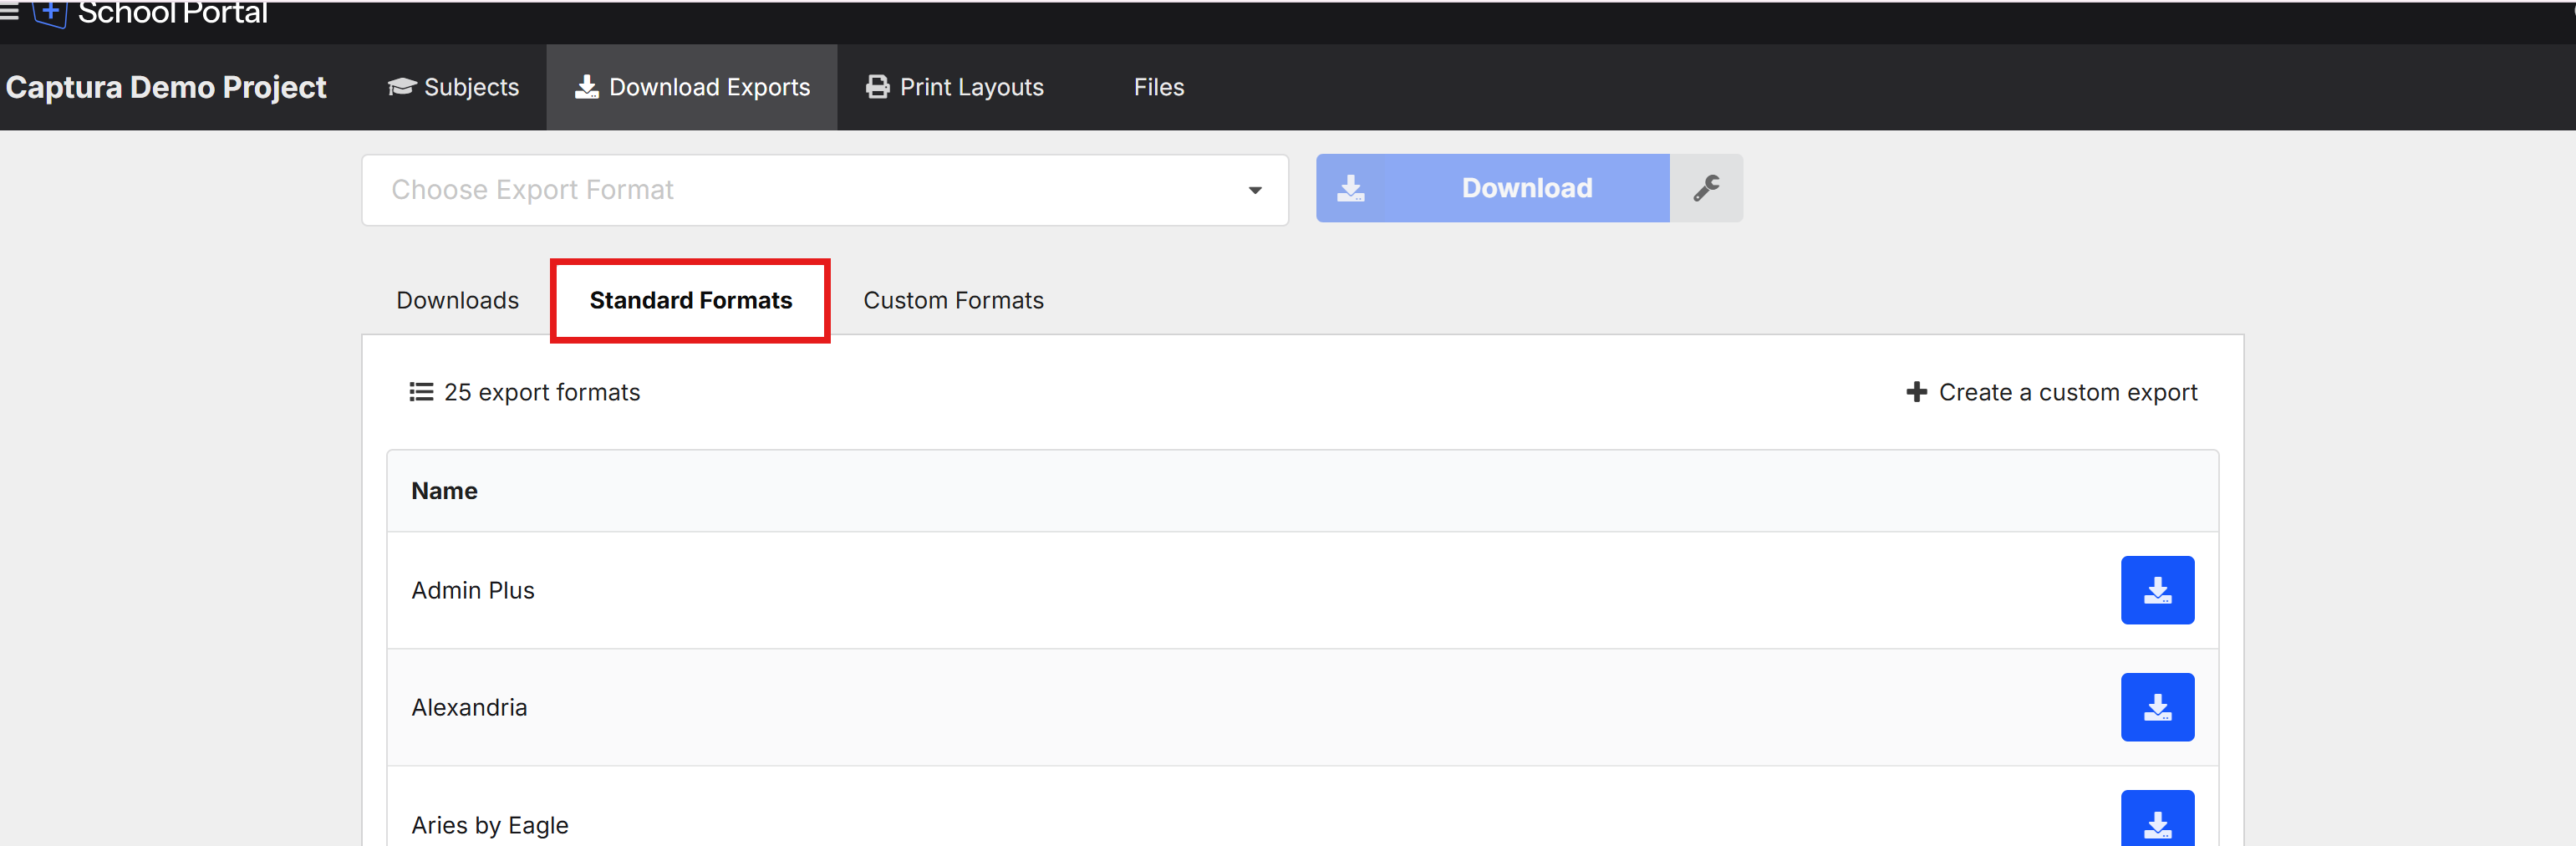This screenshot has height=846, width=2576.
Task: Click Create a custom export link
Action: tap(2067, 392)
